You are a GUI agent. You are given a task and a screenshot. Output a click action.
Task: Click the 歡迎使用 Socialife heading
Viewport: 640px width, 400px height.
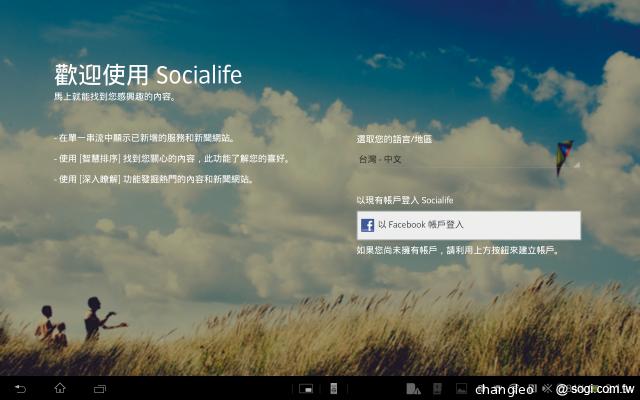tap(148, 75)
